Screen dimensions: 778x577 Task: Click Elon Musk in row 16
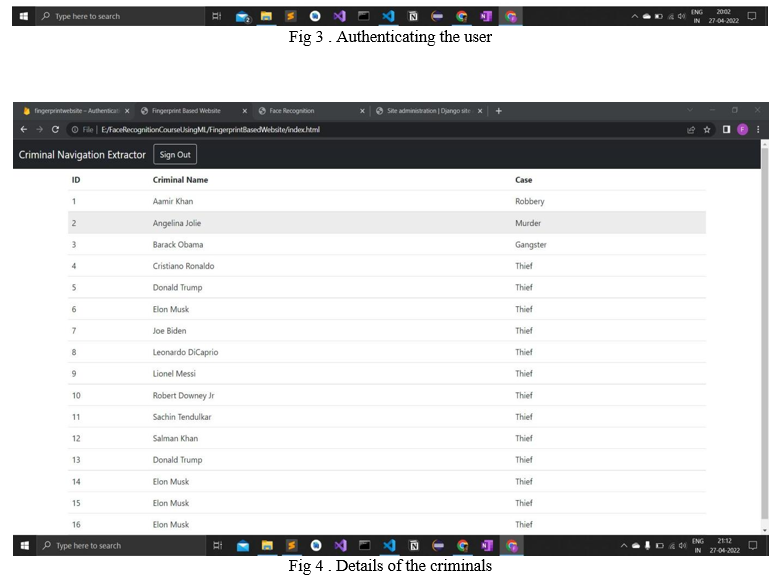171,524
